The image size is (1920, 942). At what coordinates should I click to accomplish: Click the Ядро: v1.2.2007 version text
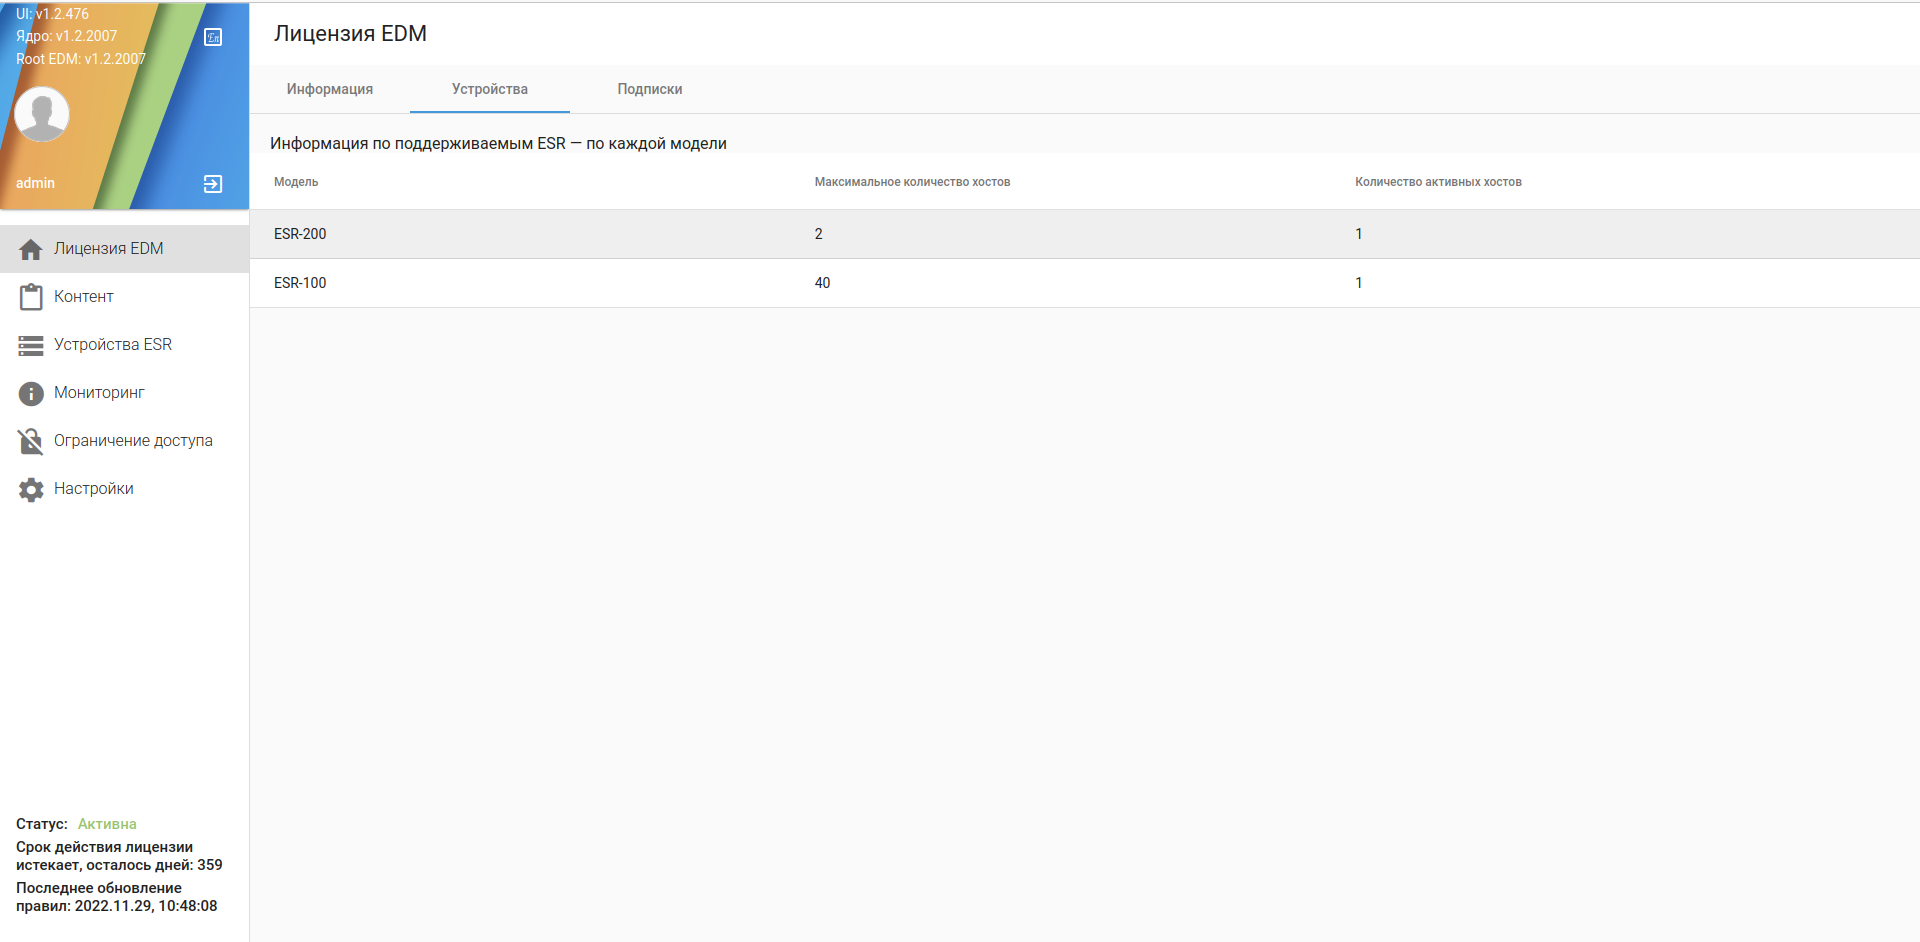click(66, 36)
